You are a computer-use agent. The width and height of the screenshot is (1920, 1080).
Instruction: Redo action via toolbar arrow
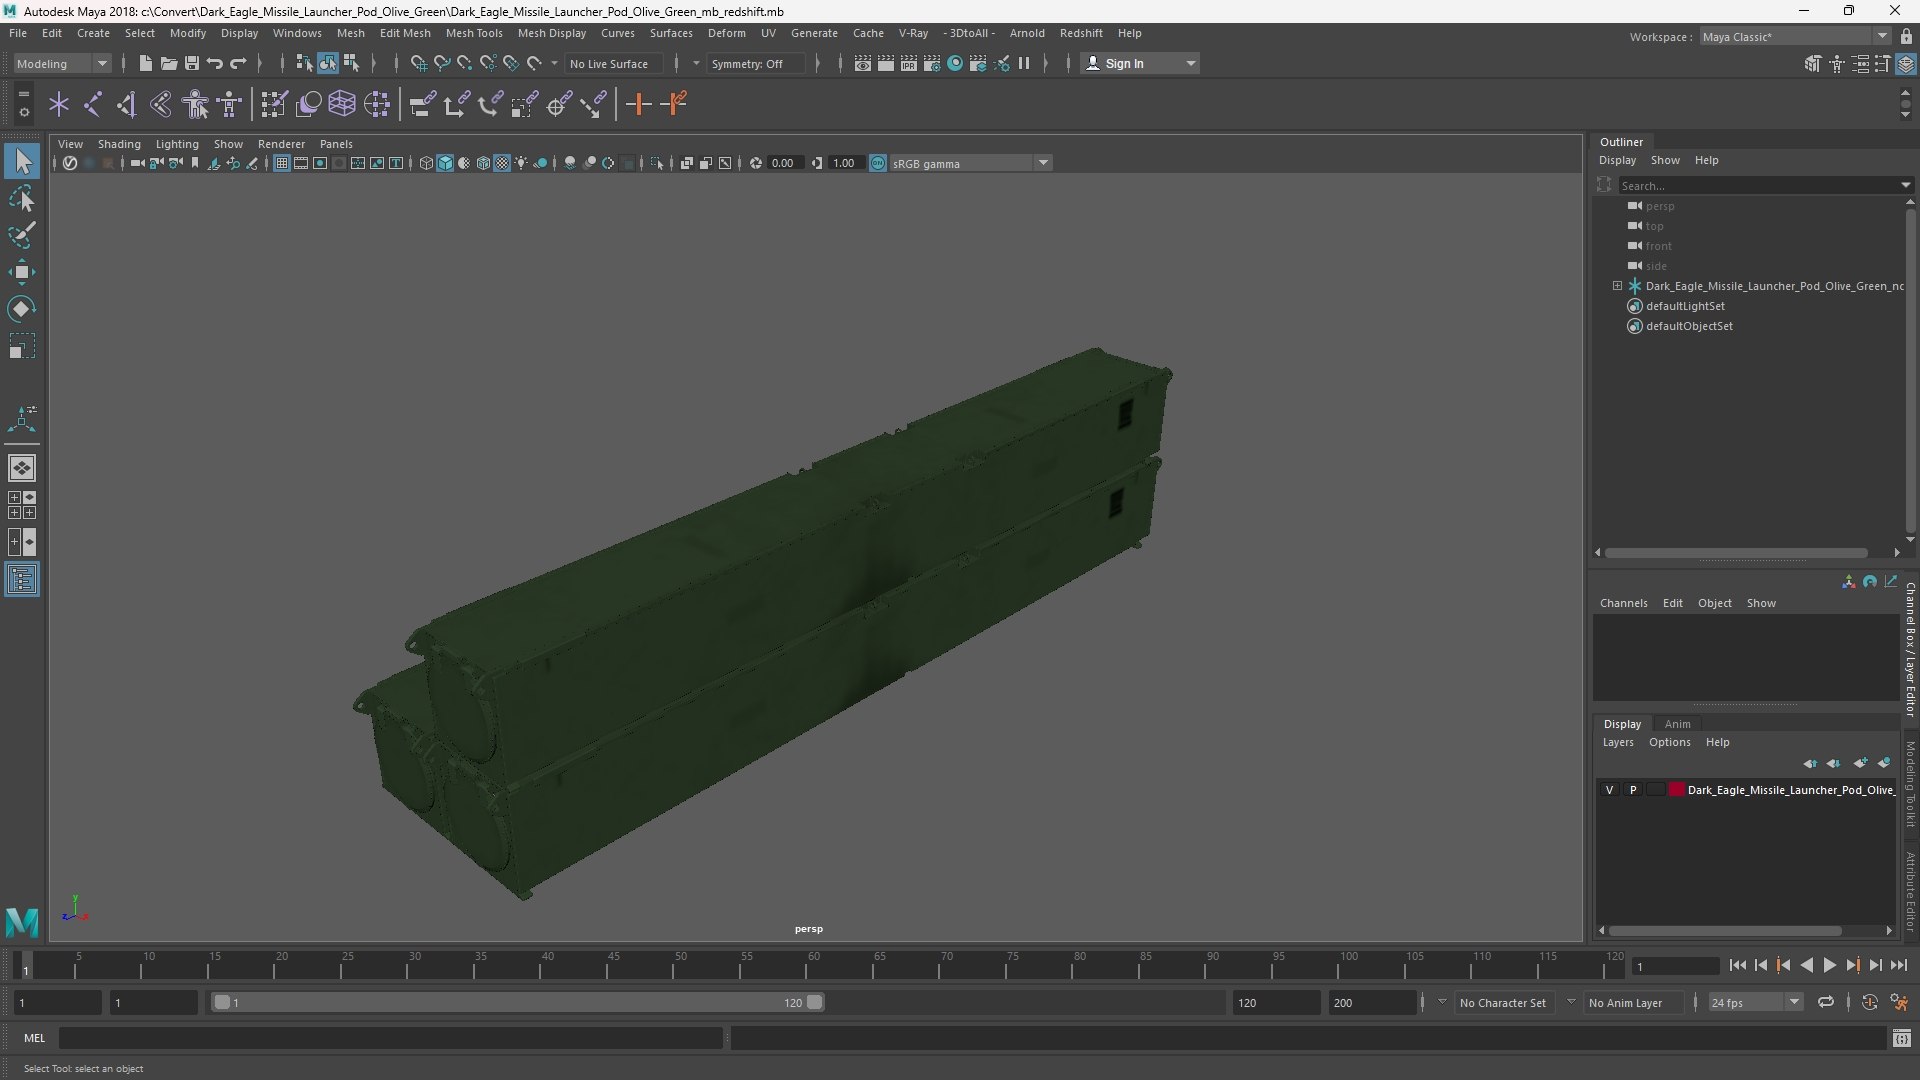238,63
